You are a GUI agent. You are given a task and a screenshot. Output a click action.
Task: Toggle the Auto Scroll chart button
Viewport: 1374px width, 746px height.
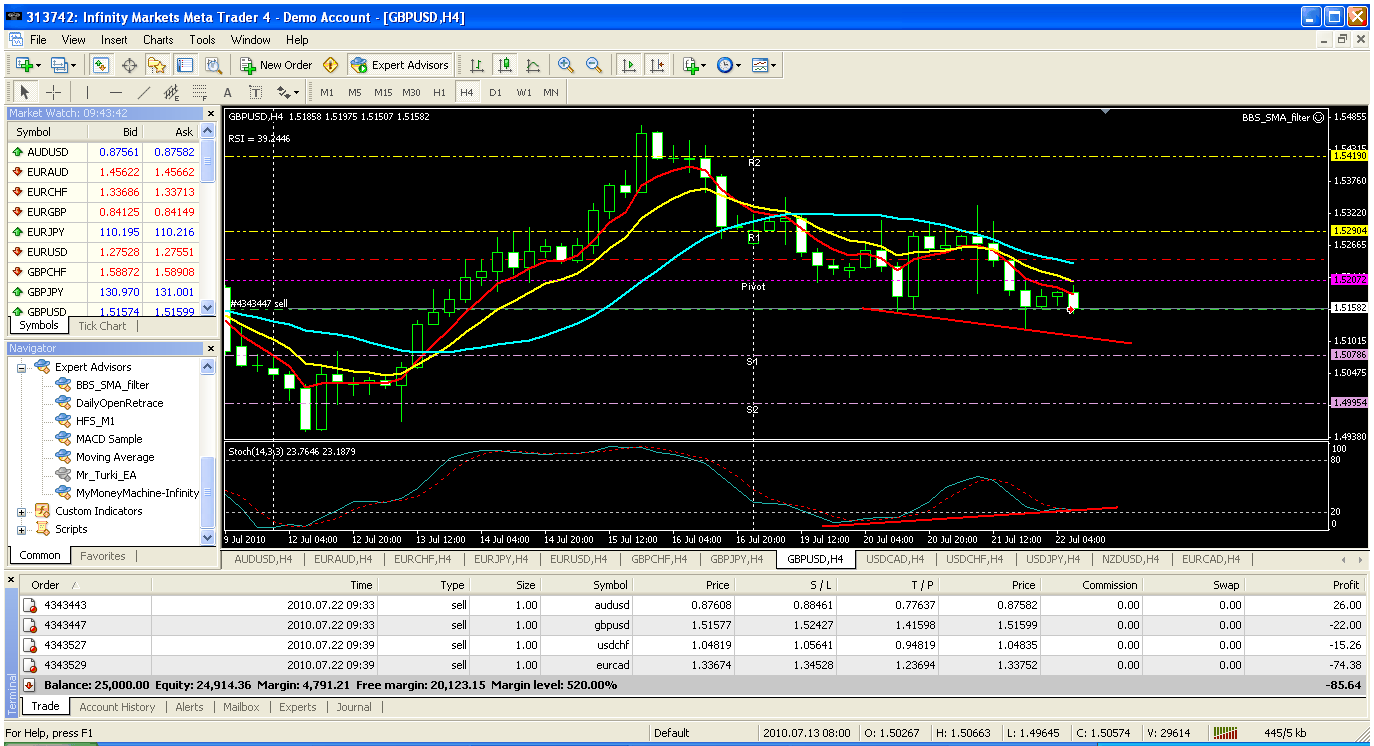point(629,65)
